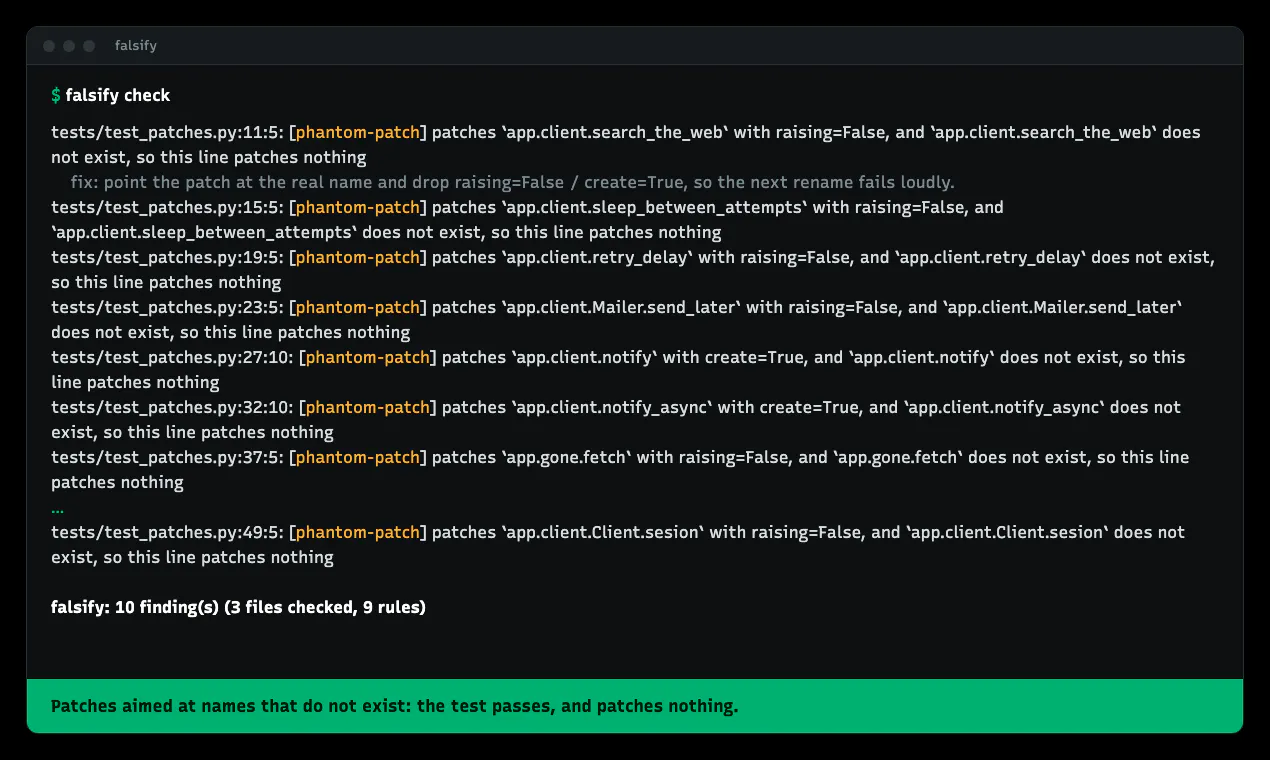Open file link tests/test_patches.py:37:5

pyautogui.click(x=166, y=457)
